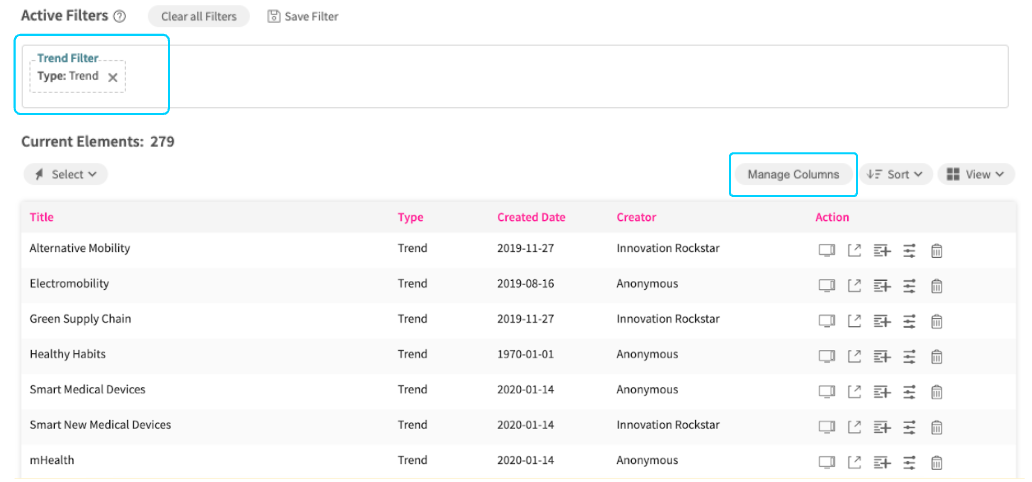Viewport: 1032px width, 482px height.
Task: Click the sliders icon in the Electromobility row
Action: pyautogui.click(x=909, y=285)
